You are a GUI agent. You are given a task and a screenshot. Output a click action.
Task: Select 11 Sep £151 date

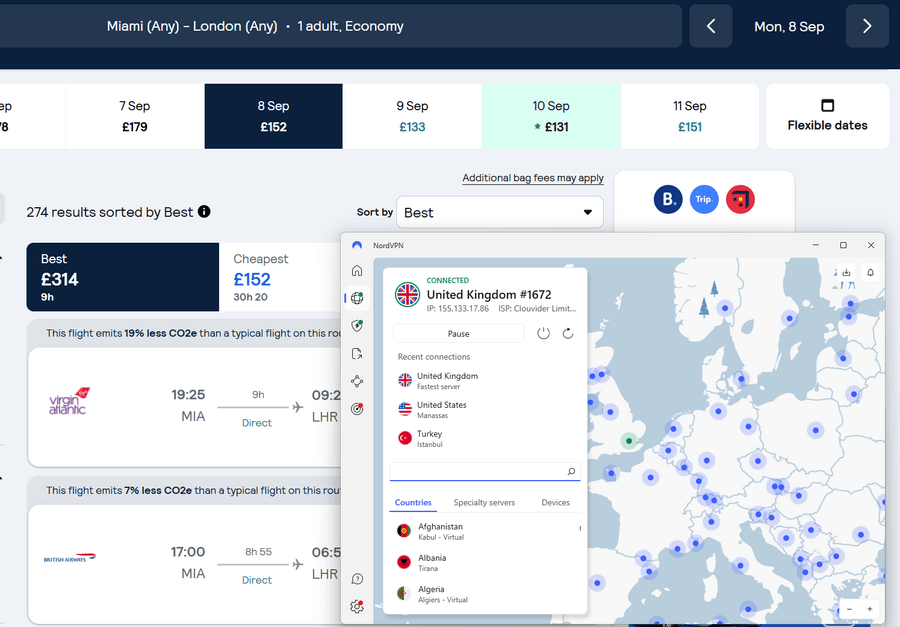pyautogui.click(x=690, y=116)
